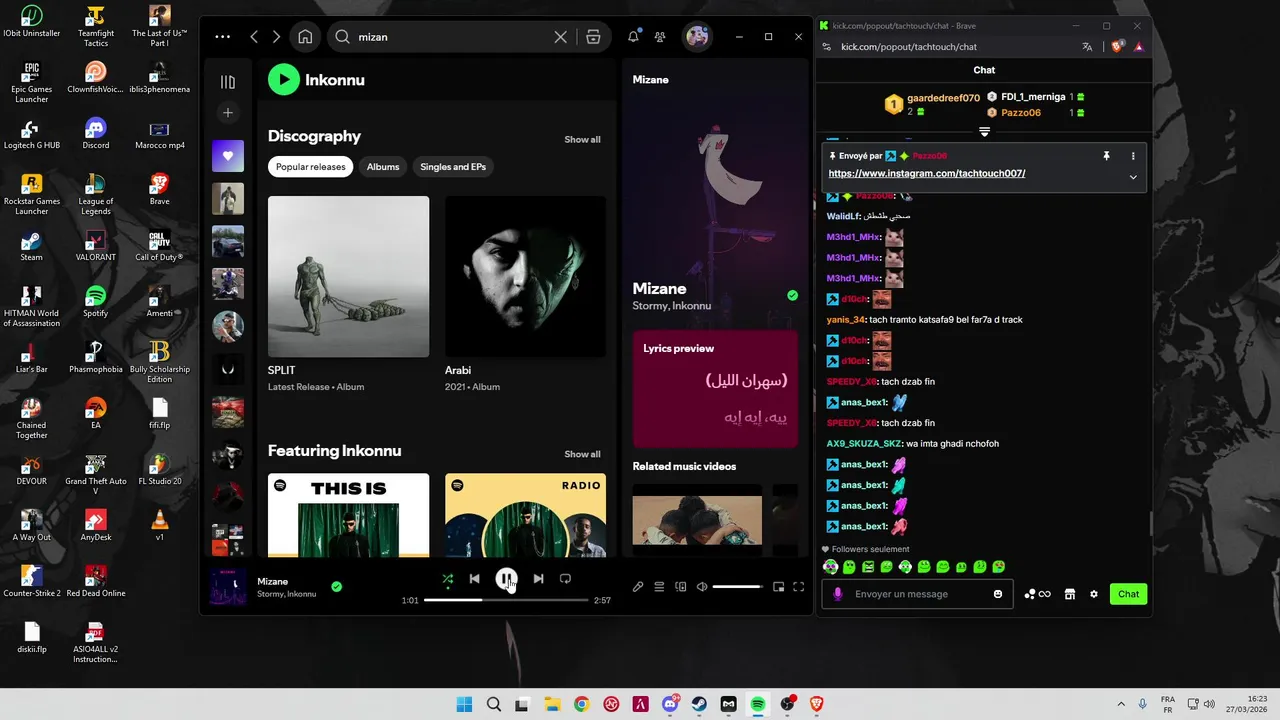Select Popular releases filter chip
The height and width of the screenshot is (720, 1280).
pos(310,167)
